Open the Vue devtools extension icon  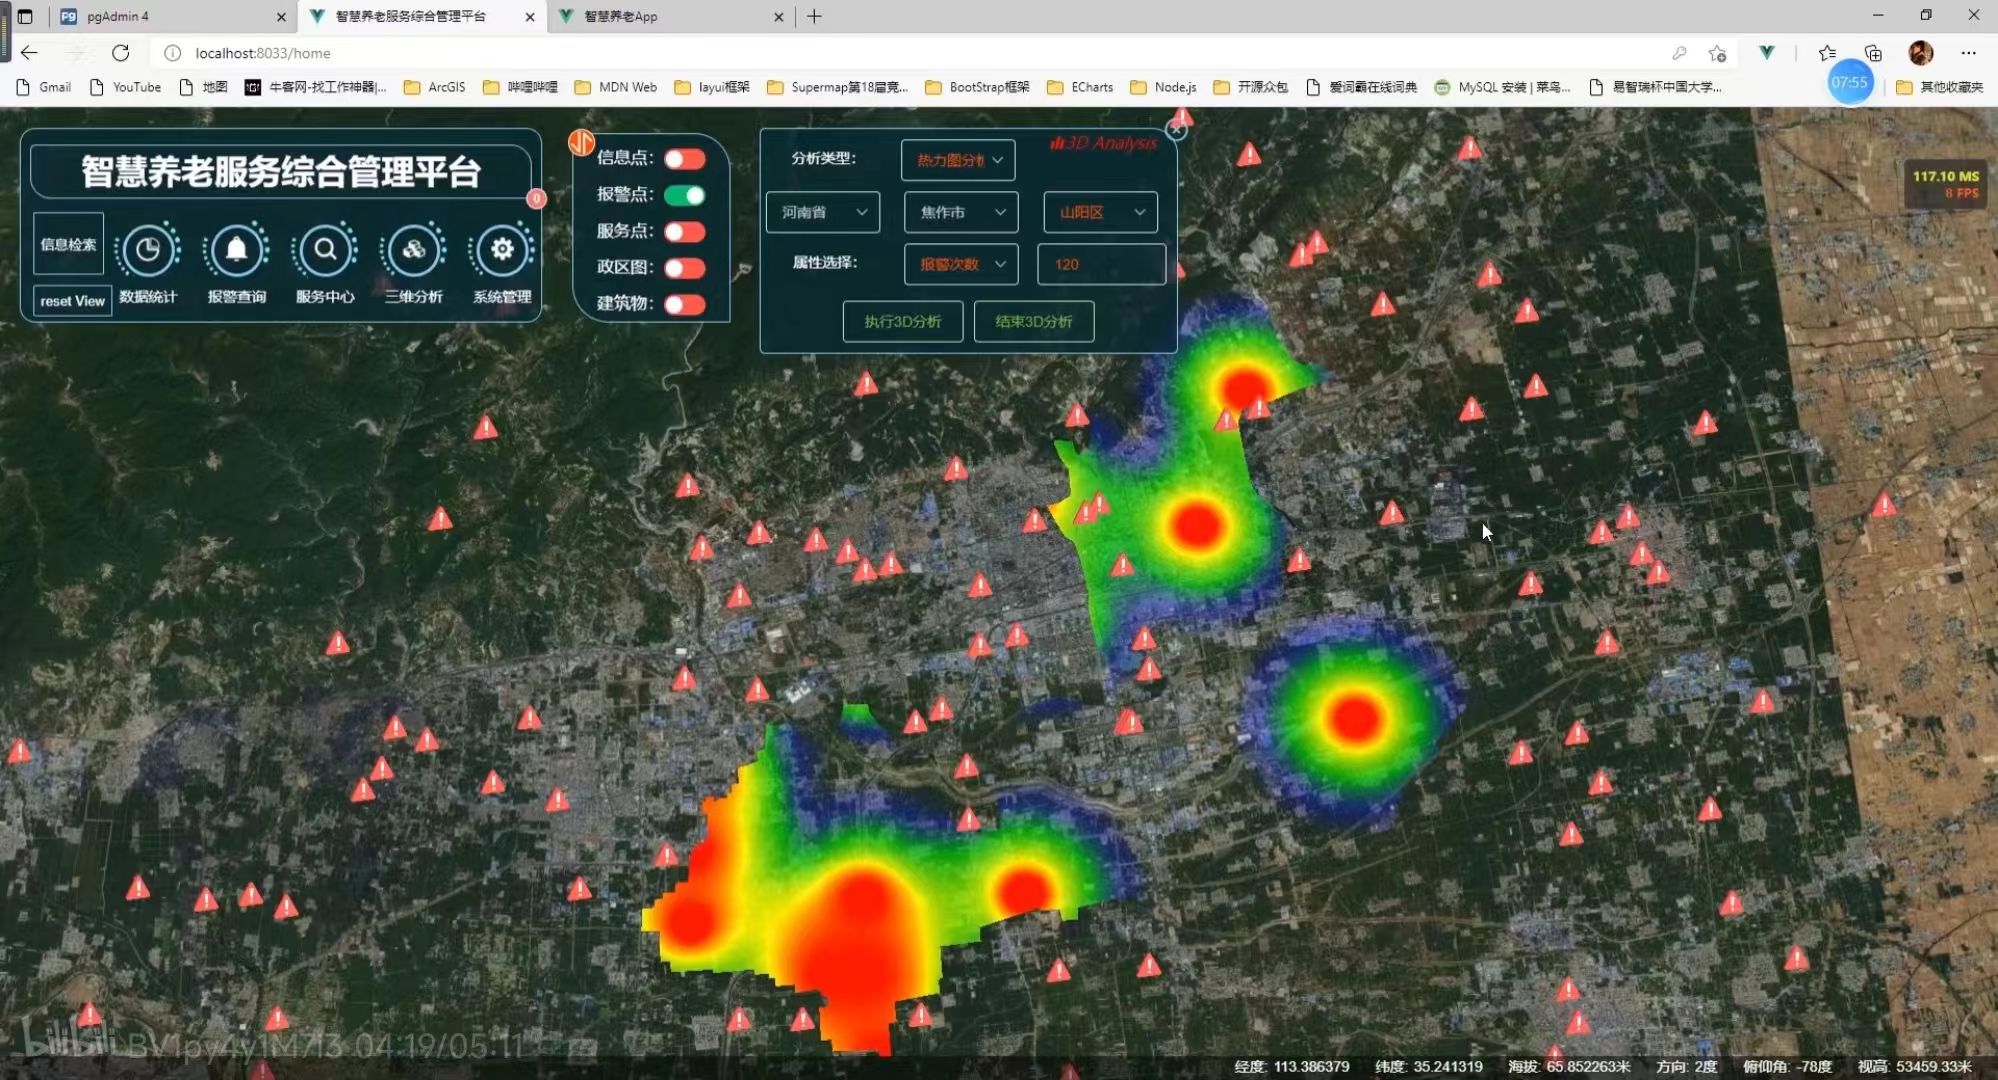(x=1767, y=53)
